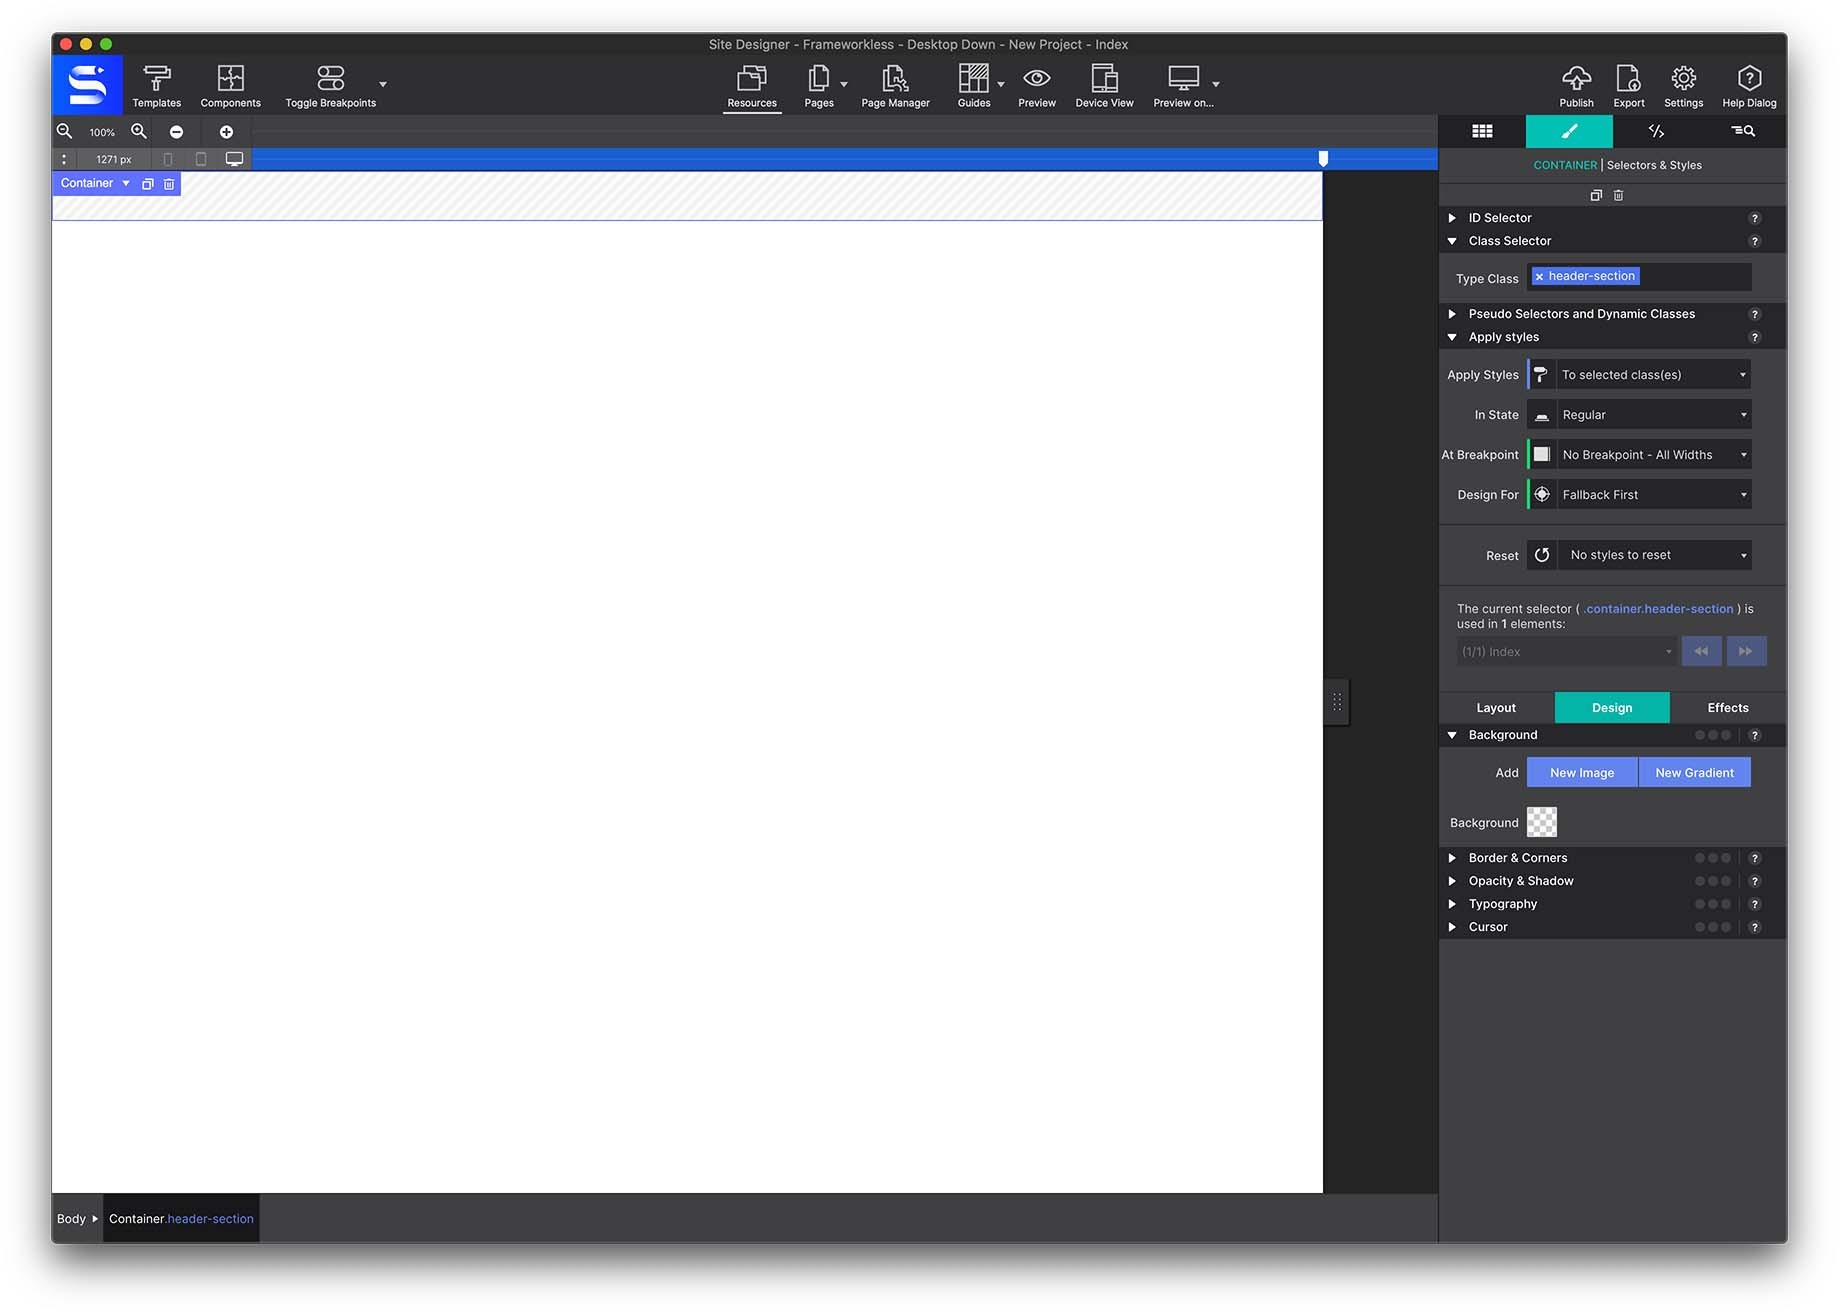Viewport: 1840px width, 1312px height.
Task: Click the viewport width slider handle
Action: point(1323,159)
